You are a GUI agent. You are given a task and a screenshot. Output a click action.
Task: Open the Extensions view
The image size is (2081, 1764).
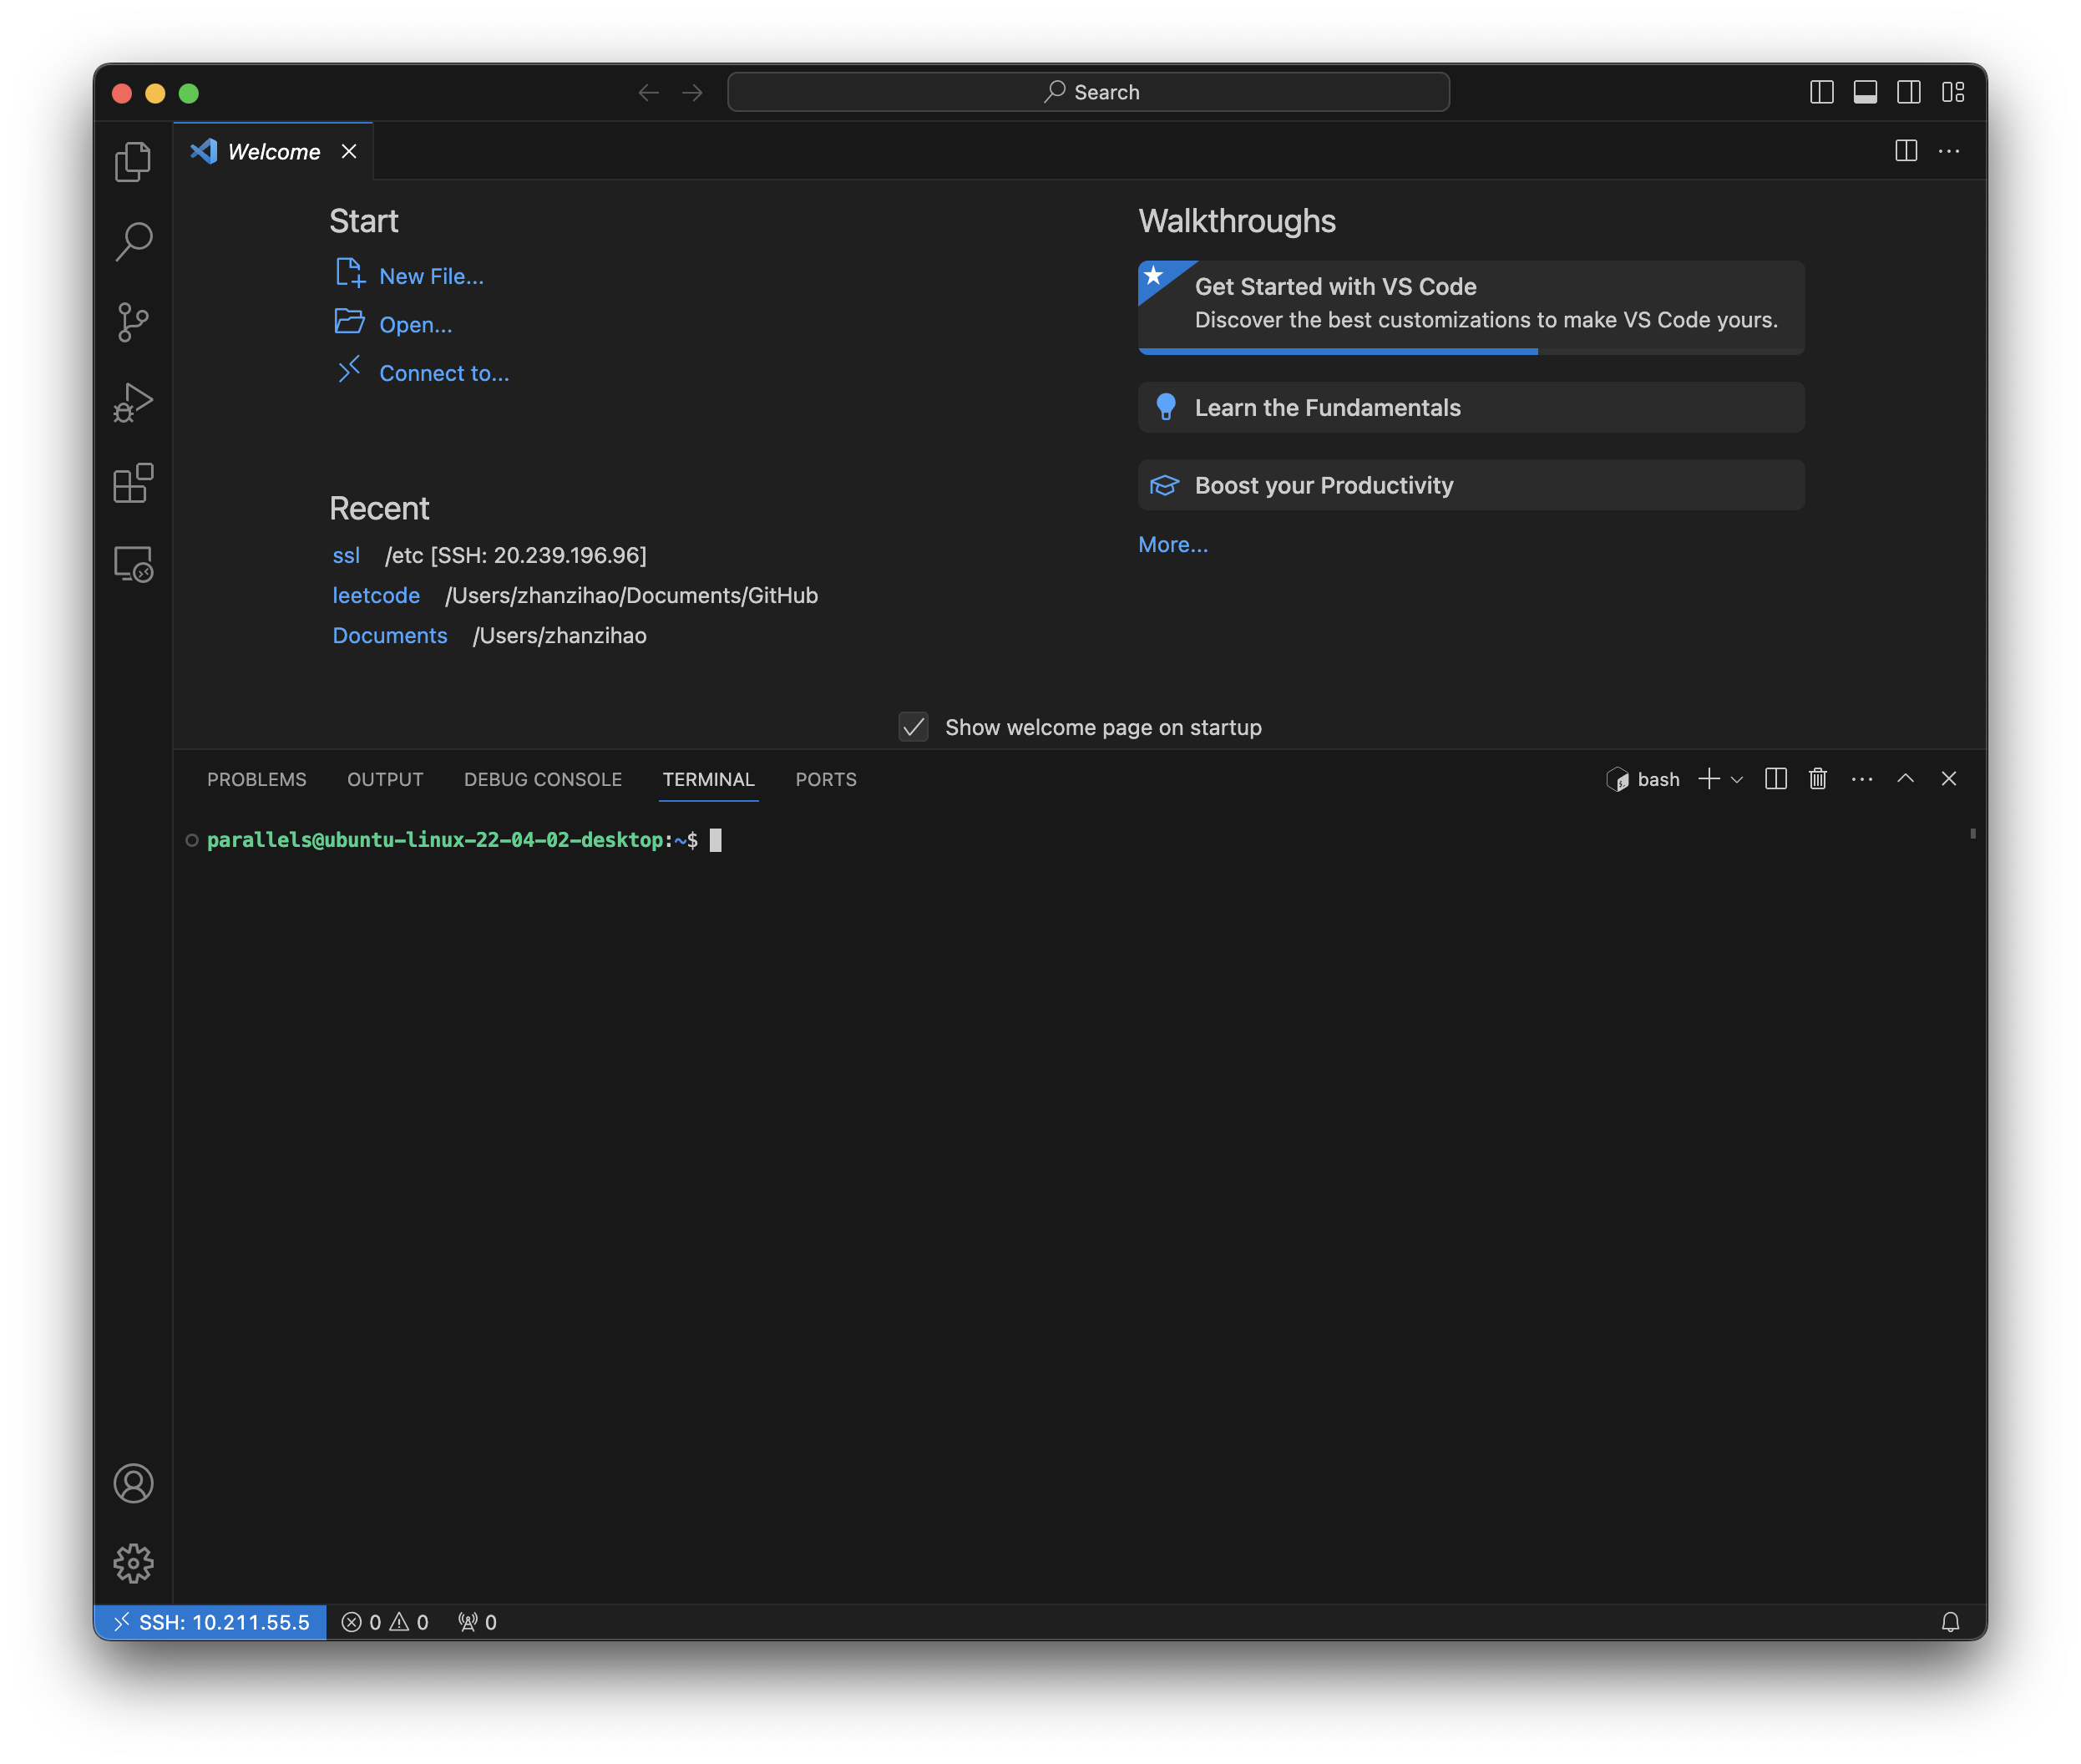pyautogui.click(x=133, y=483)
